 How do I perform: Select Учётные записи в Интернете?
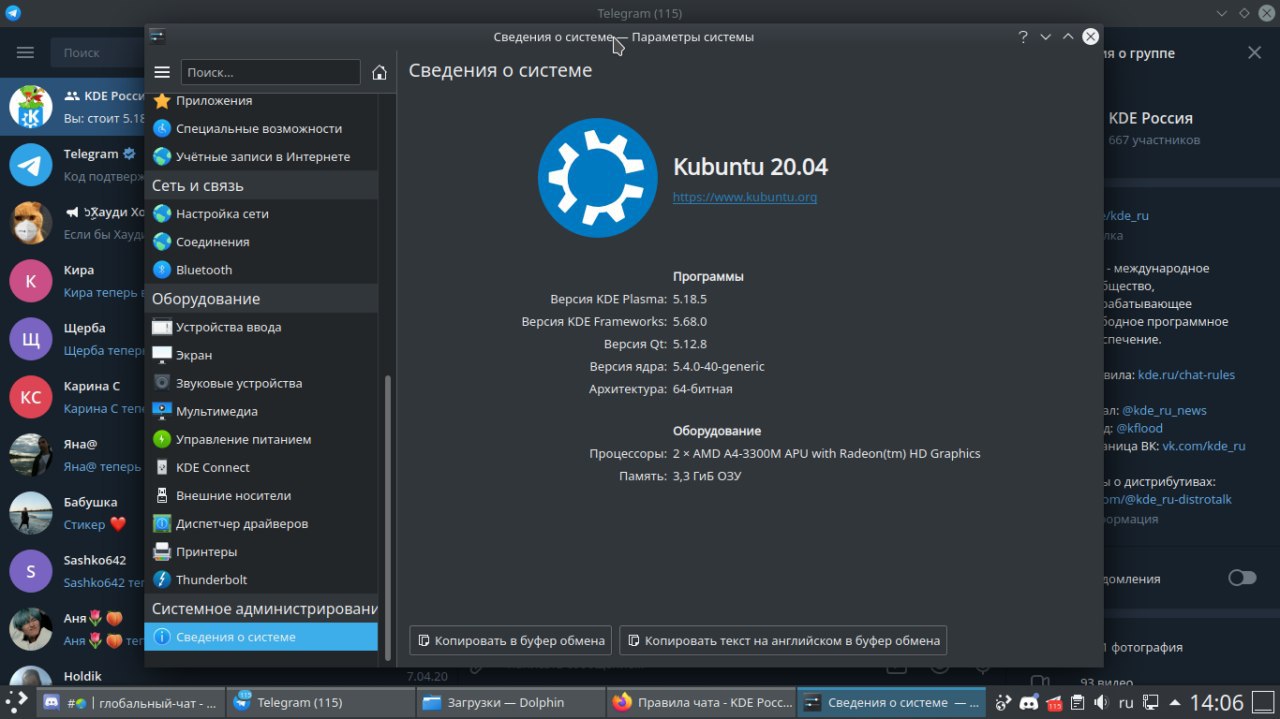[262, 157]
